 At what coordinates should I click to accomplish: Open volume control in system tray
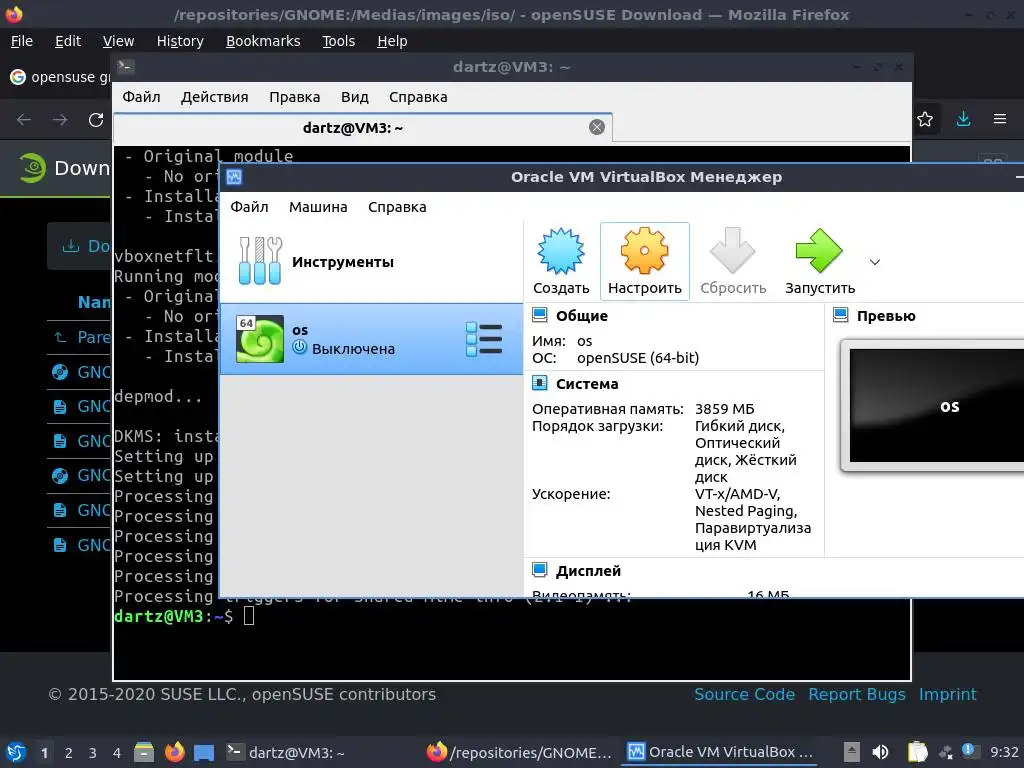[880, 752]
